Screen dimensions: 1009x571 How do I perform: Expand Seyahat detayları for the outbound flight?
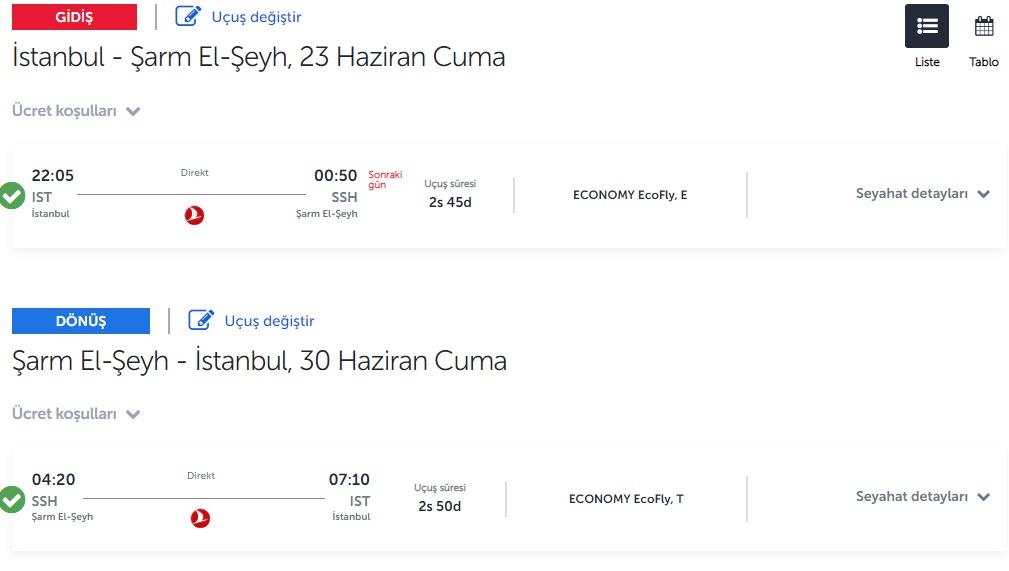[923, 194]
